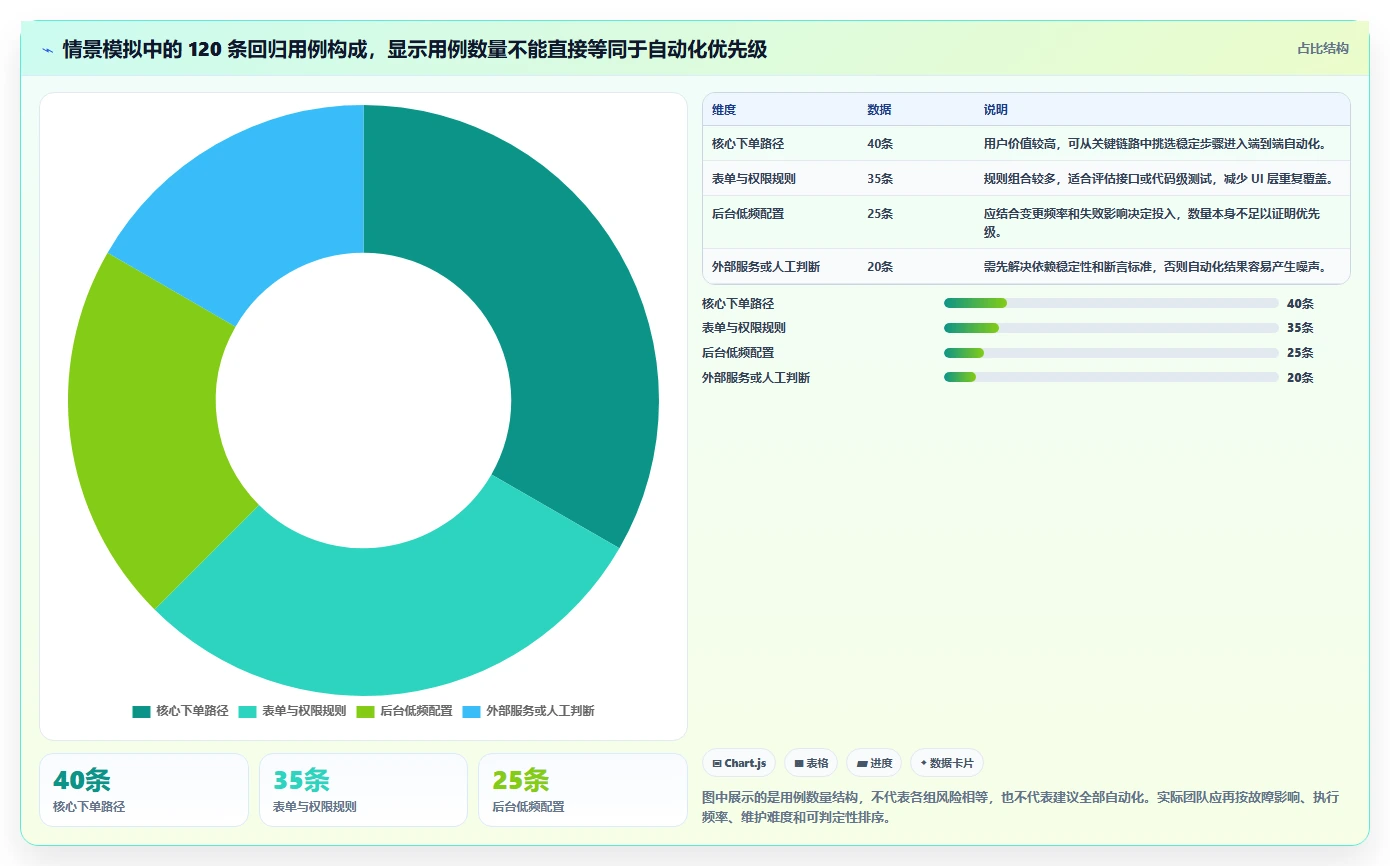Image resolution: width=1390 pixels, height=866 pixels.
Task: Click the 说明 column header
Action: tap(996, 110)
